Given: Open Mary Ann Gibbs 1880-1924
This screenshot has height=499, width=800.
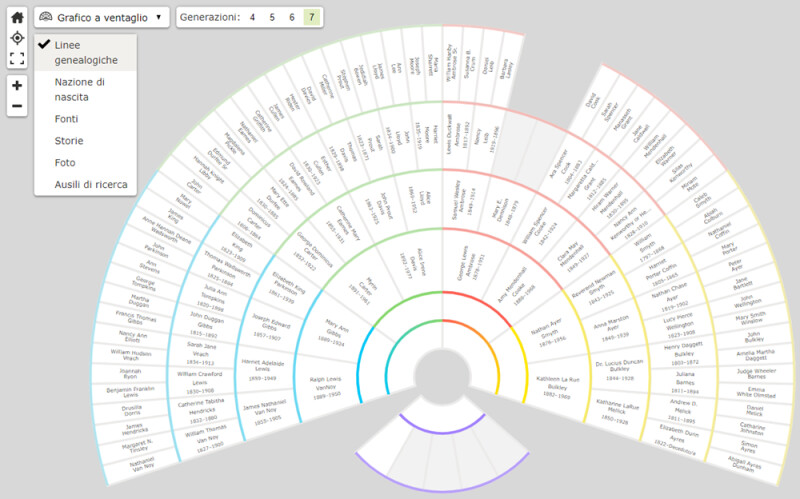Looking at the screenshot, I should pos(334,333).
